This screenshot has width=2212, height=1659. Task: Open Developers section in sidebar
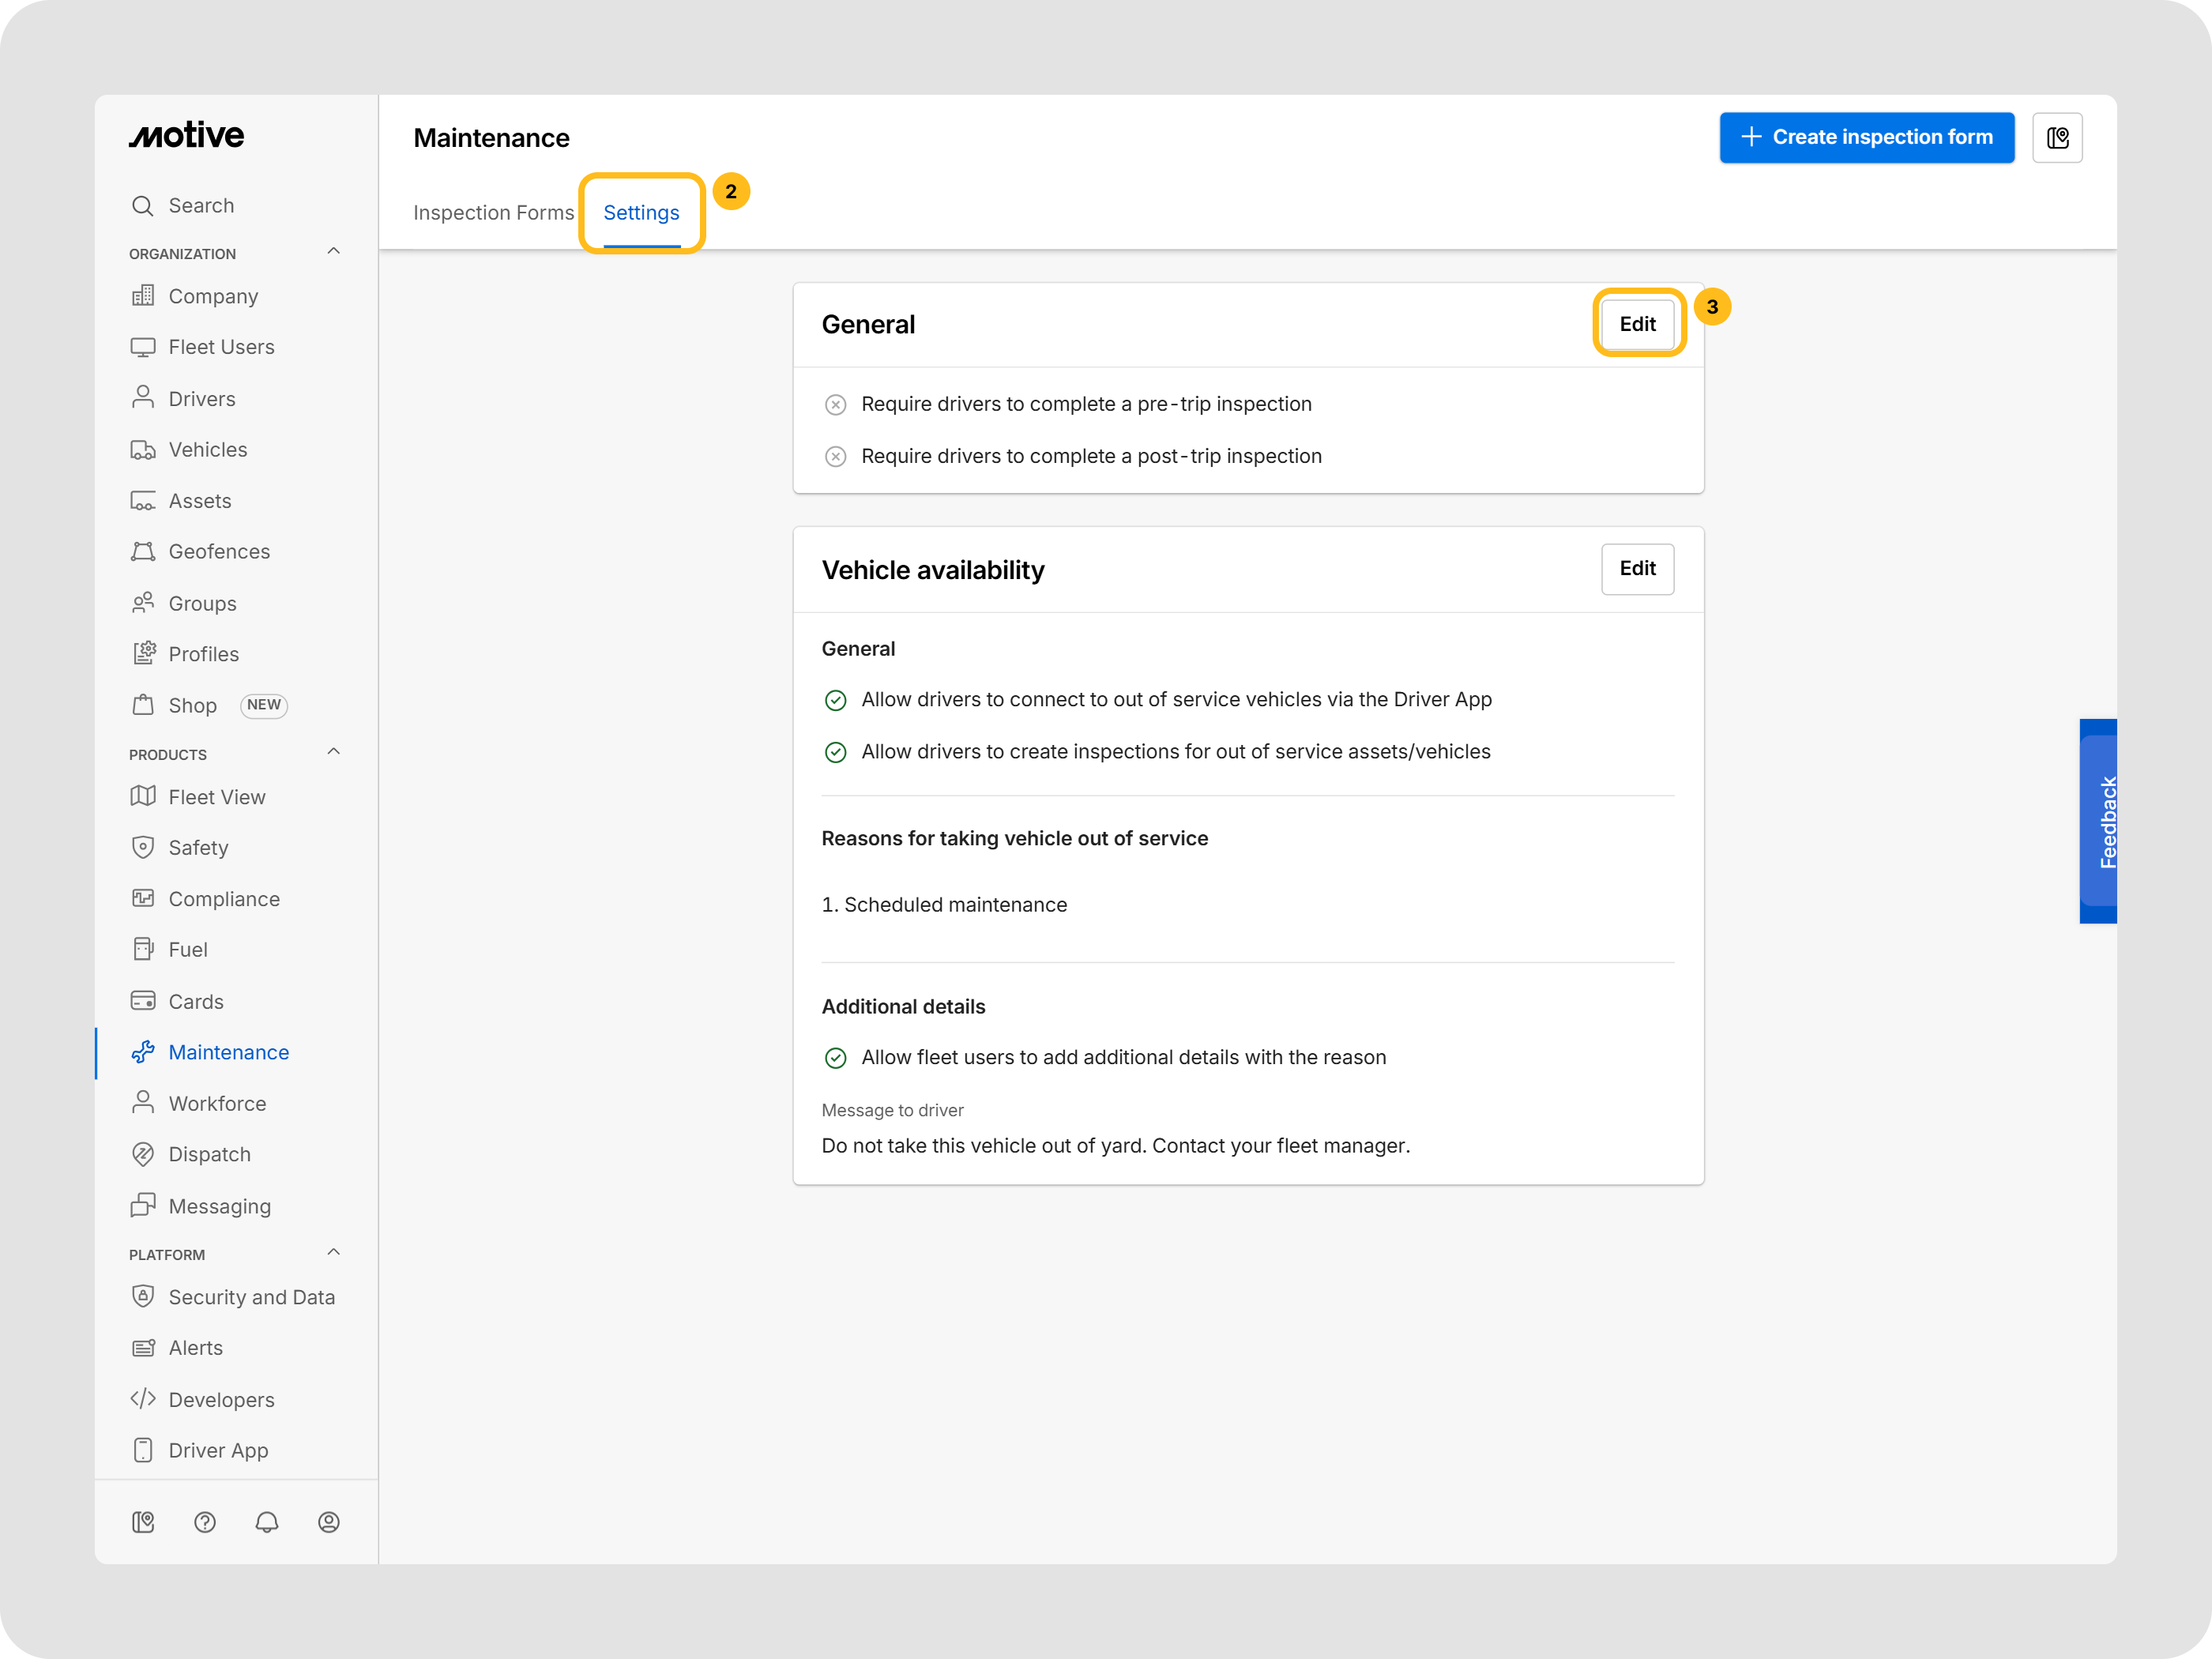point(221,1400)
